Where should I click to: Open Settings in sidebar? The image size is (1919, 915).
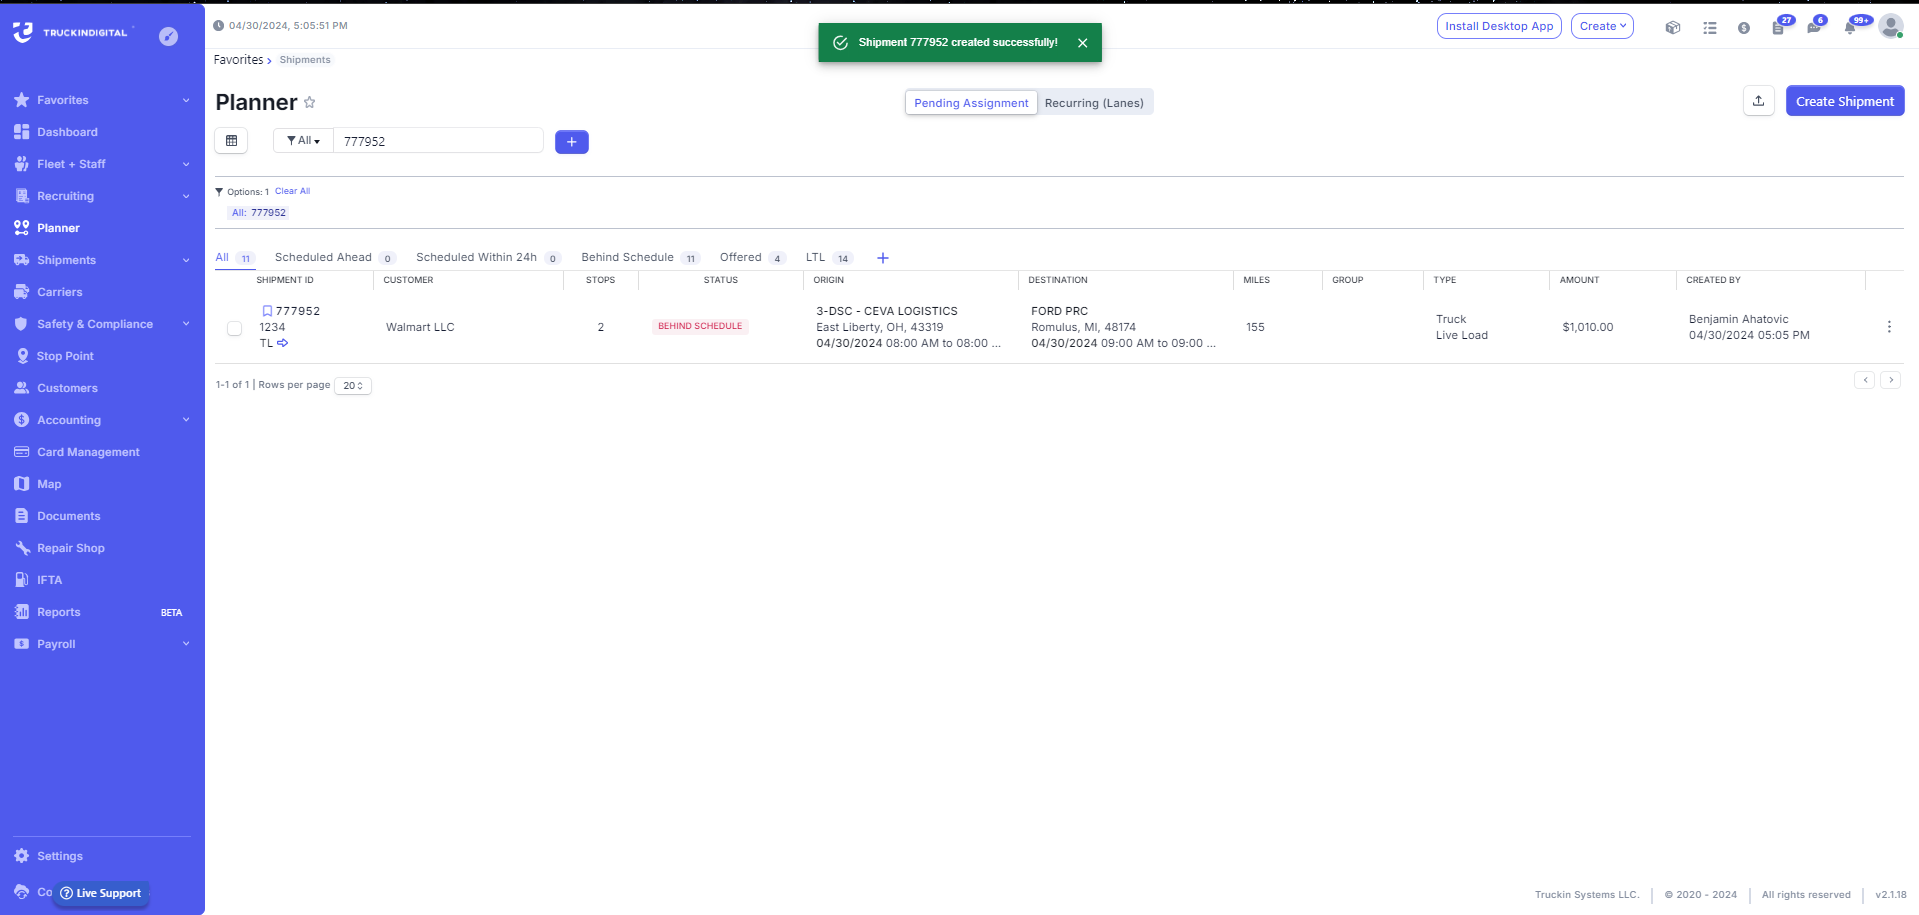tap(60, 856)
